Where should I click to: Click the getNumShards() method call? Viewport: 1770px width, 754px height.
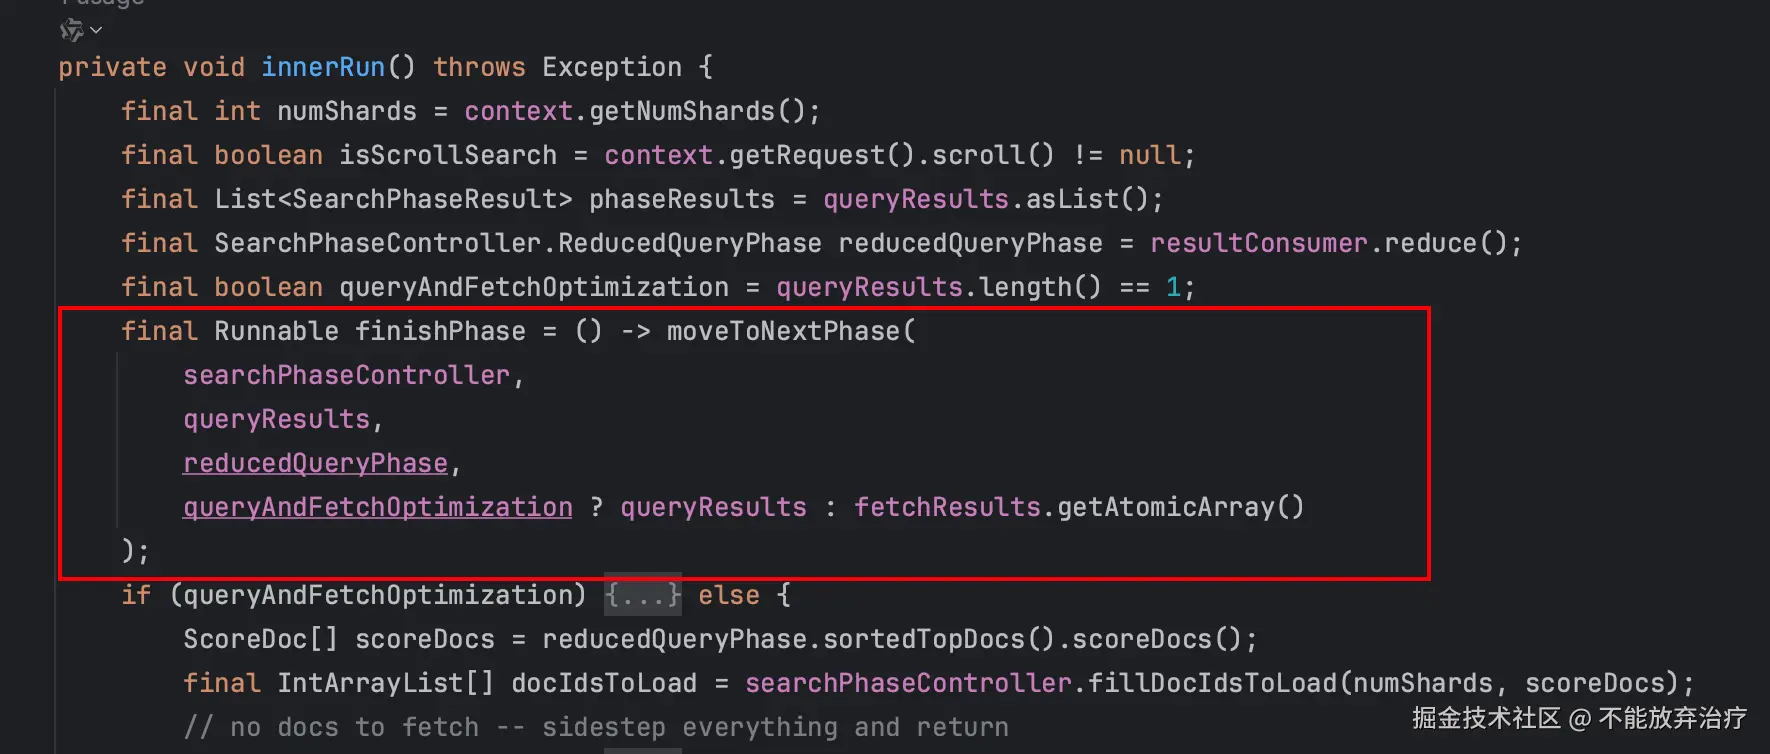click(x=697, y=111)
